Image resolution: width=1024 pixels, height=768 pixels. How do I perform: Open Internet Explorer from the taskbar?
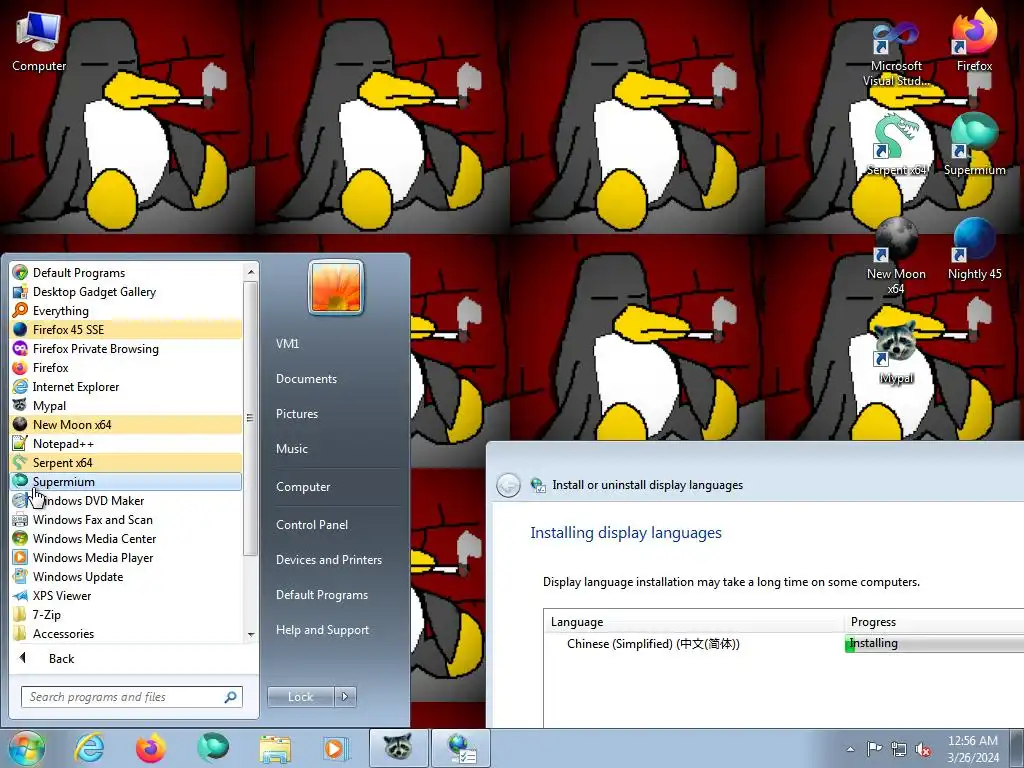[89, 748]
